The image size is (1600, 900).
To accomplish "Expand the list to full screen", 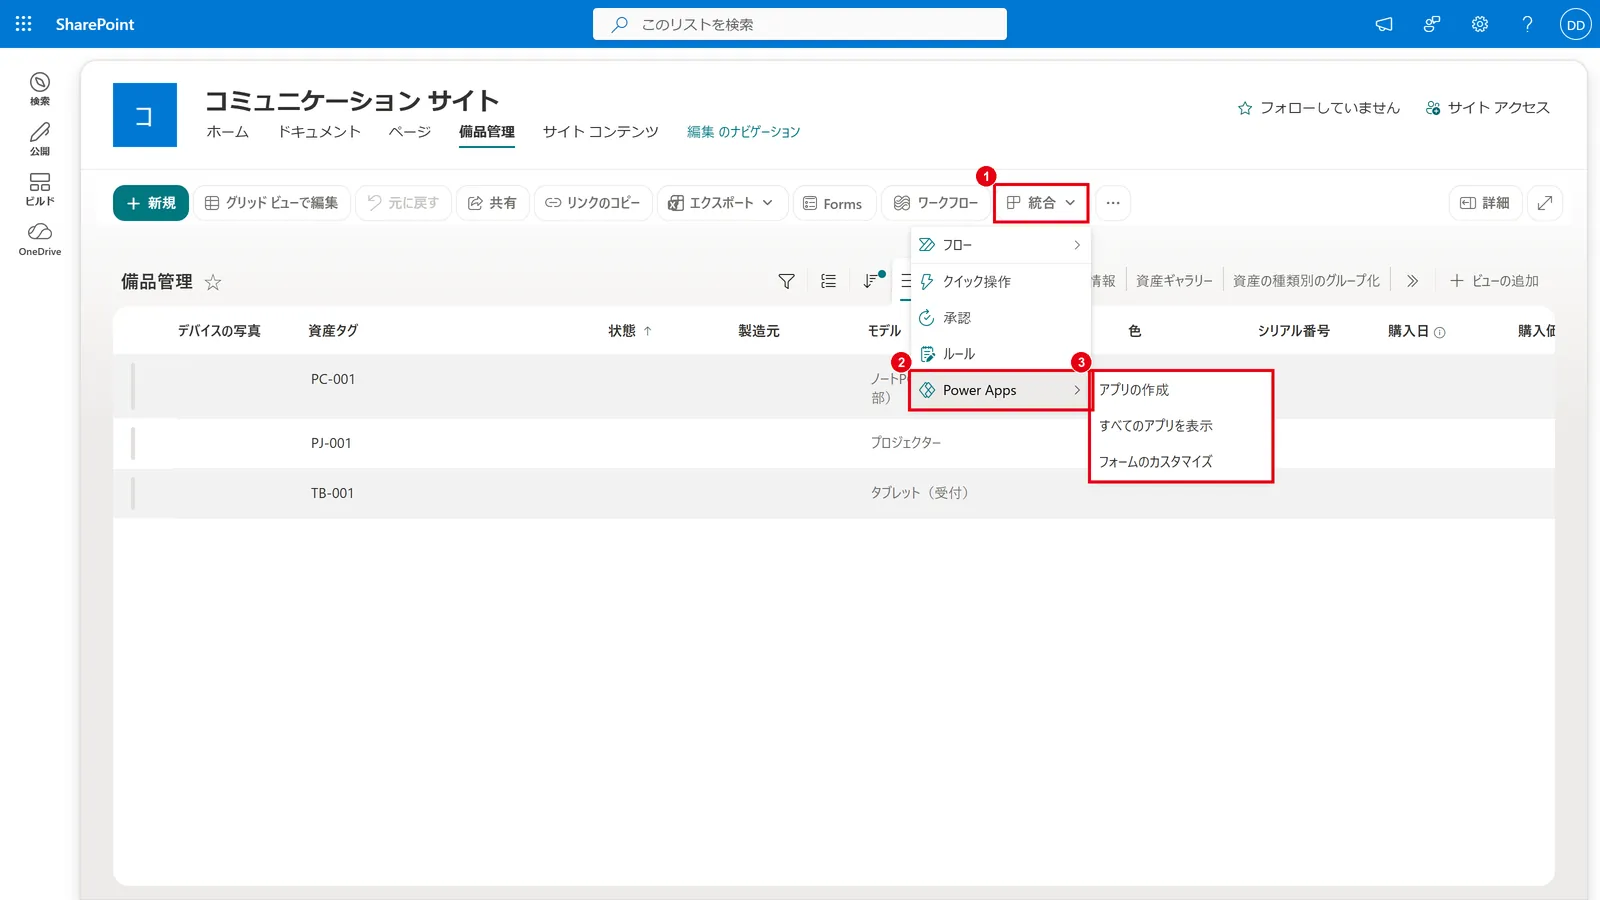I will (1545, 203).
